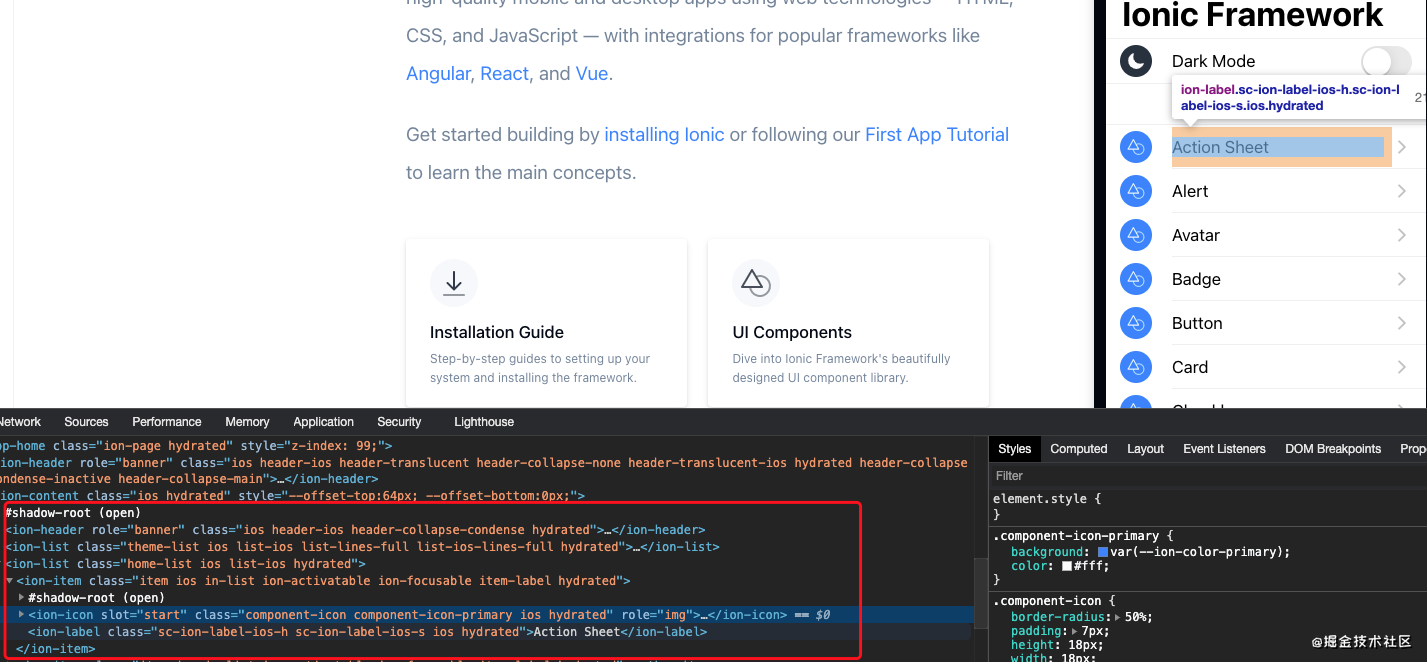Viewport: 1427px width, 662px height.
Task: Click the blue icon beside Button
Action: pos(1136,323)
